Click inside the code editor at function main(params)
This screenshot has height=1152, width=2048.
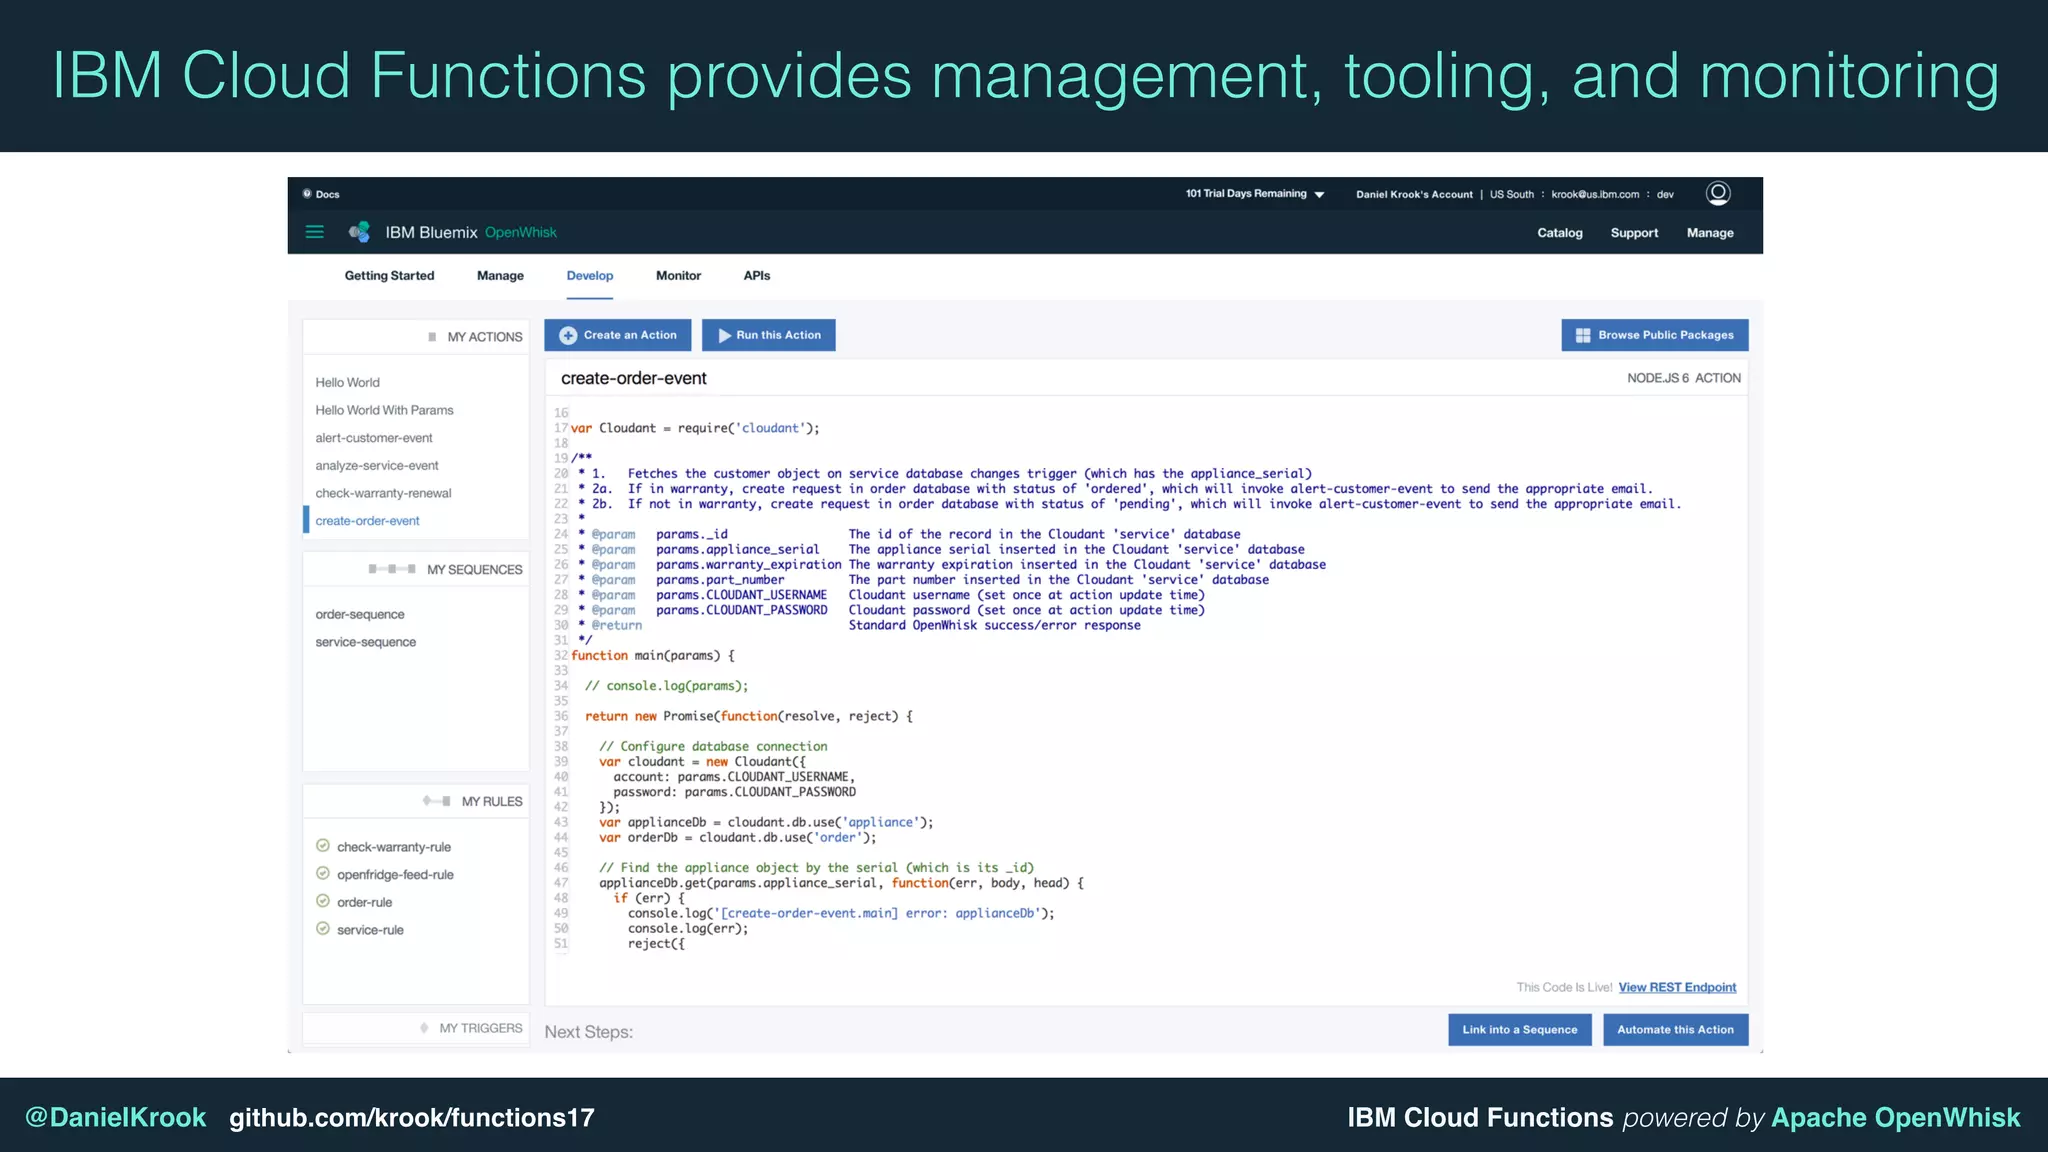[x=652, y=655]
